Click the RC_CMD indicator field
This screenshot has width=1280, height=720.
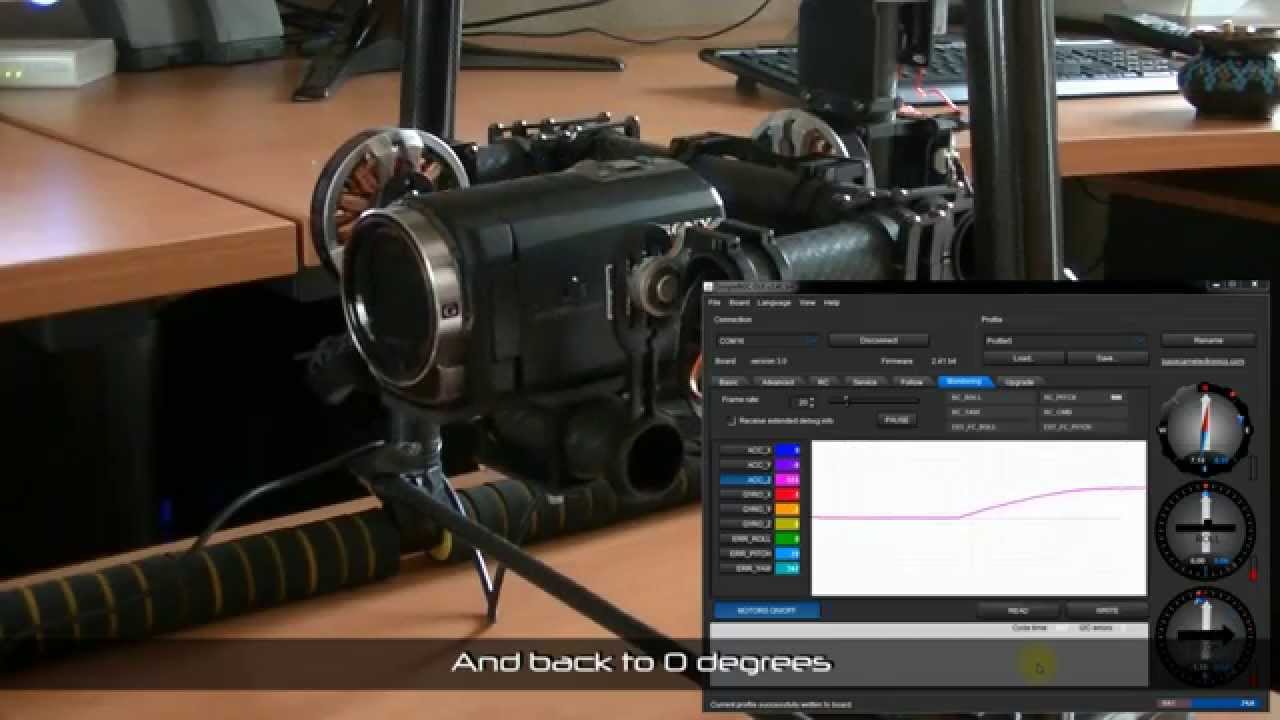[1084, 412]
